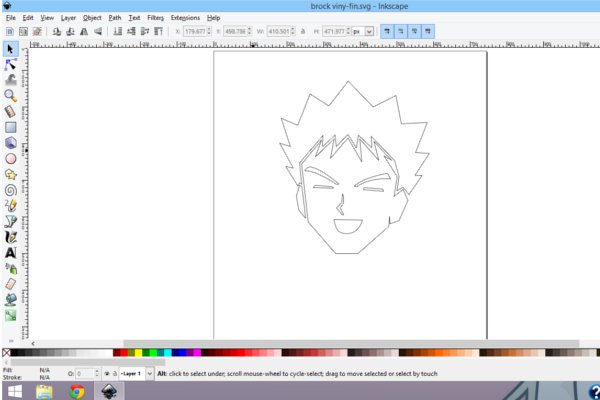Adjust the W width stepper arrows
This screenshot has width=600, height=400.
click(x=293, y=31)
